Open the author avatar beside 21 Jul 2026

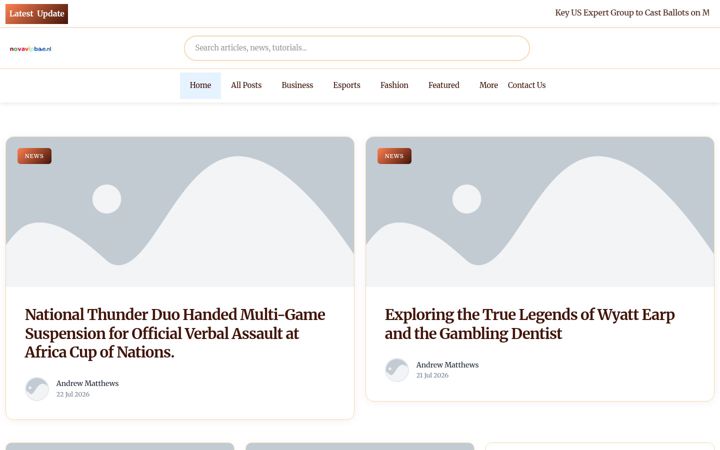point(397,370)
